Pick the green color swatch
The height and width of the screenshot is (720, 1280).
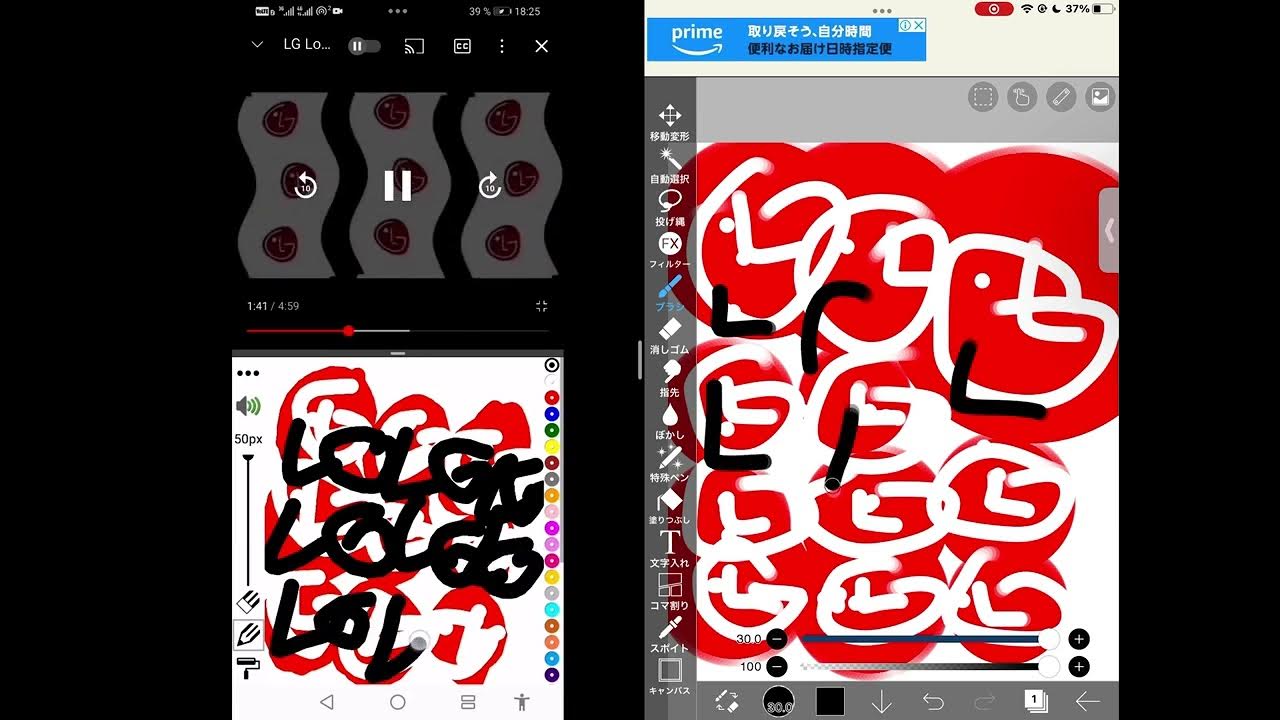click(x=551, y=430)
